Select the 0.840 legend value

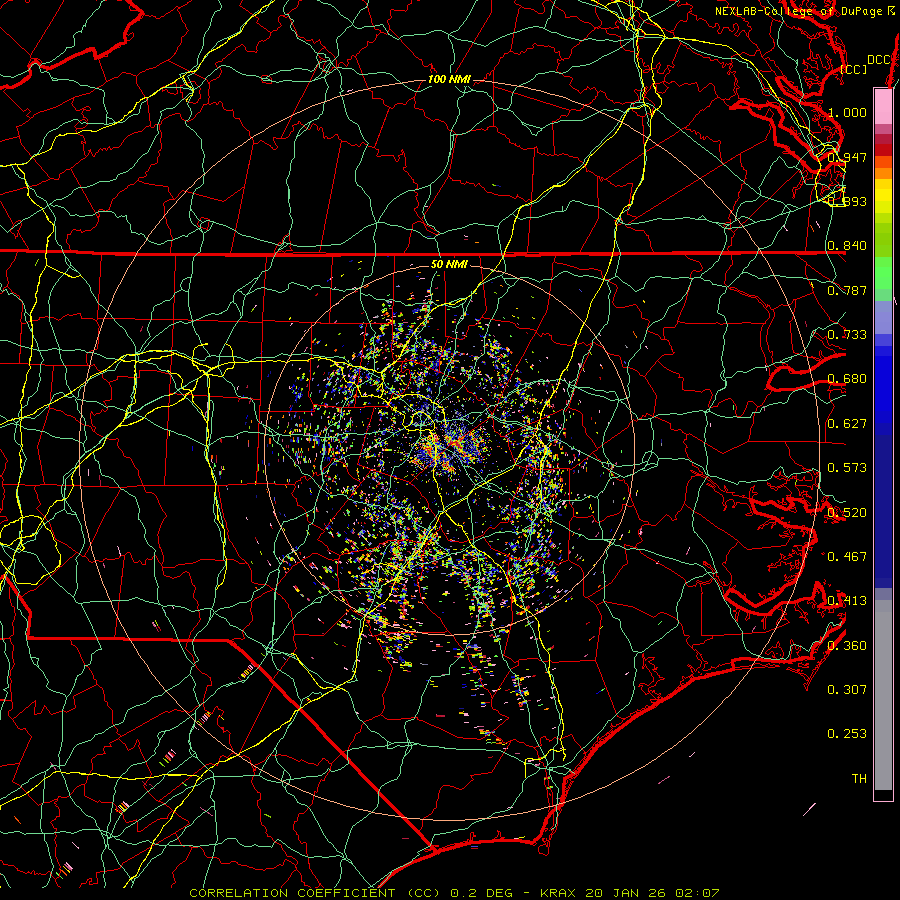click(847, 246)
